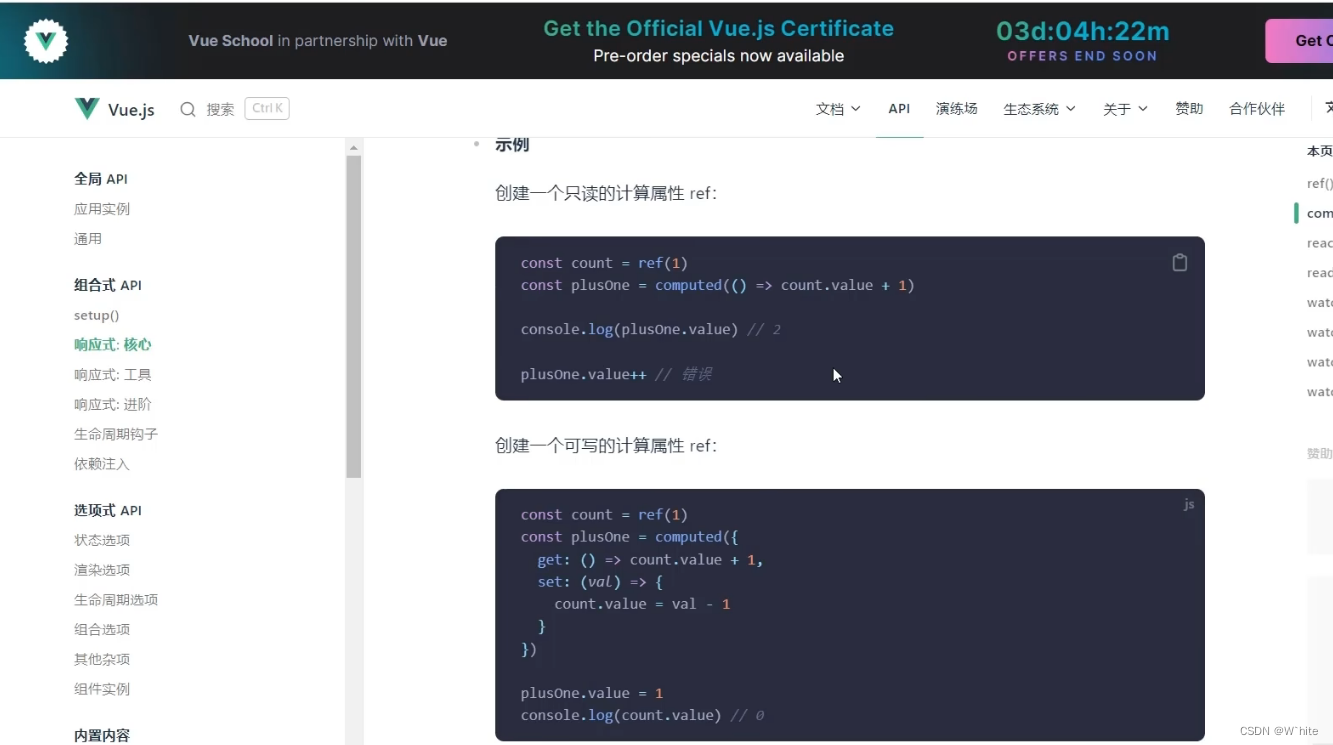Click code line console.log(count.value) // 0
Viewport: 1333px width, 745px height.
tap(642, 715)
